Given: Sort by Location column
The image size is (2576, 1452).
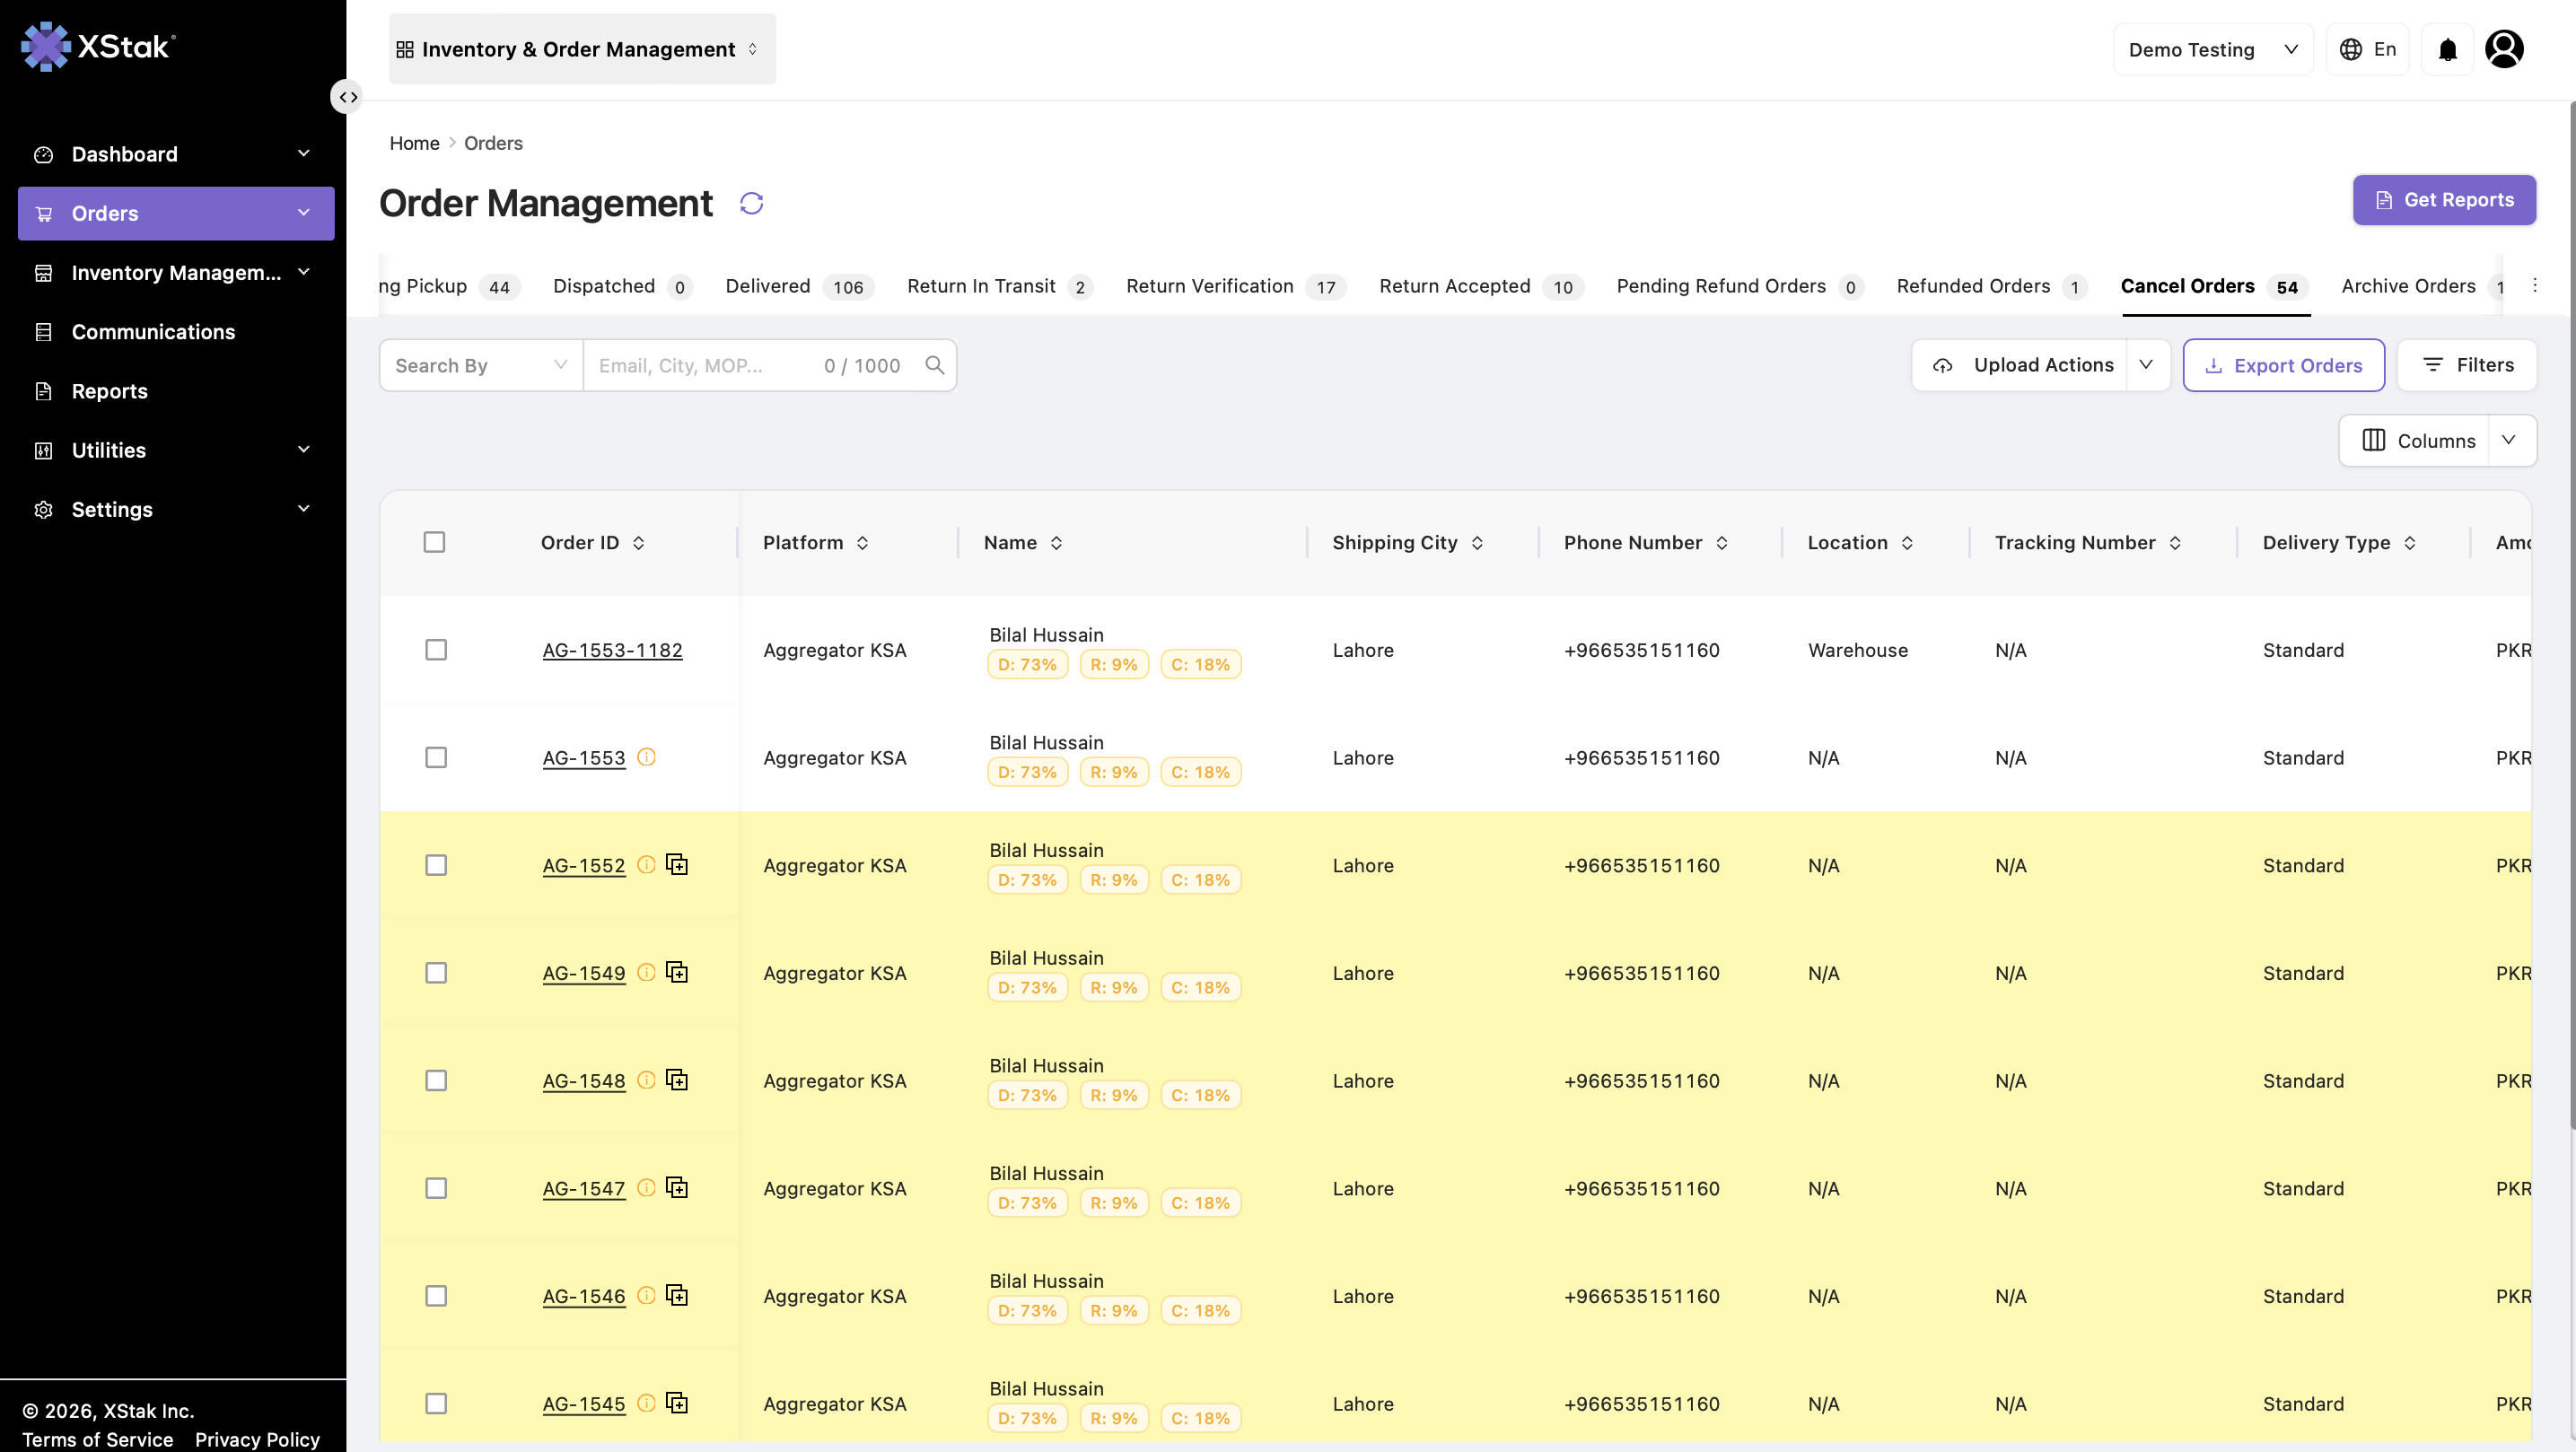Looking at the screenshot, I should tap(1907, 543).
